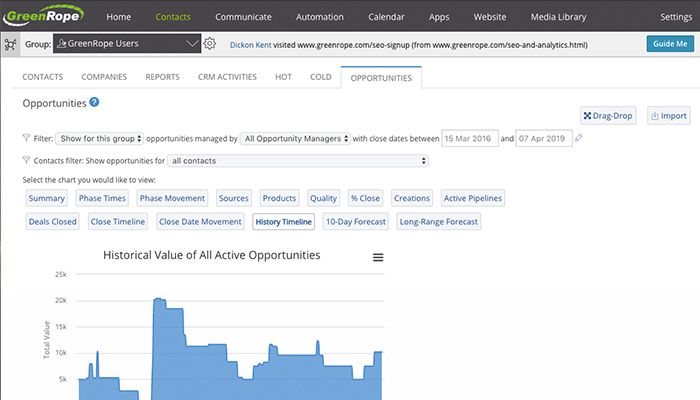The width and height of the screenshot is (700, 400).
Task: Open chart hamburger menu icon
Action: (x=378, y=257)
